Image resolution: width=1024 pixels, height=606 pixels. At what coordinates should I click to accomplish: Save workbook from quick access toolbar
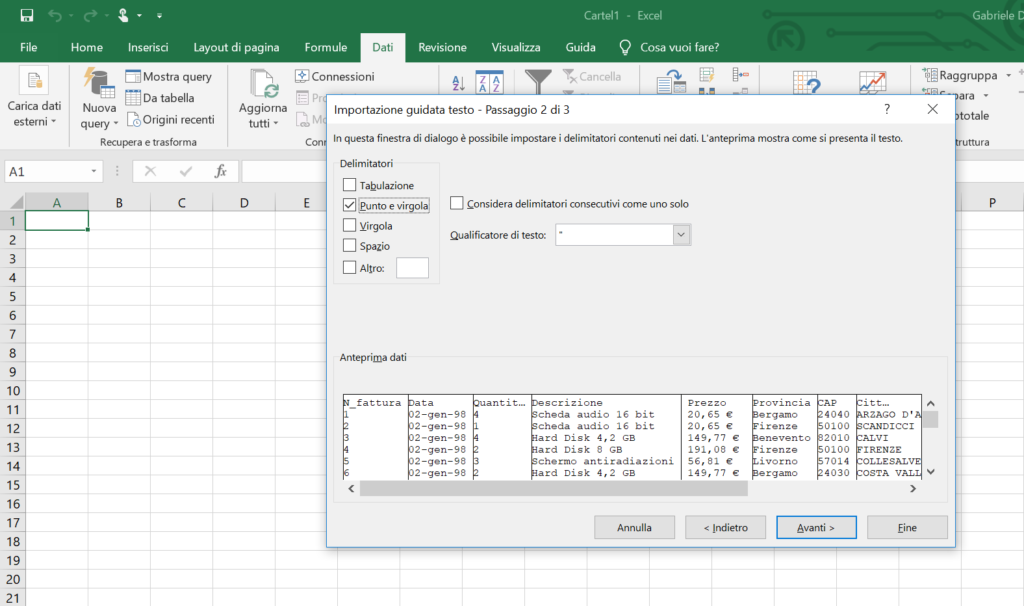pyautogui.click(x=27, y=15)
